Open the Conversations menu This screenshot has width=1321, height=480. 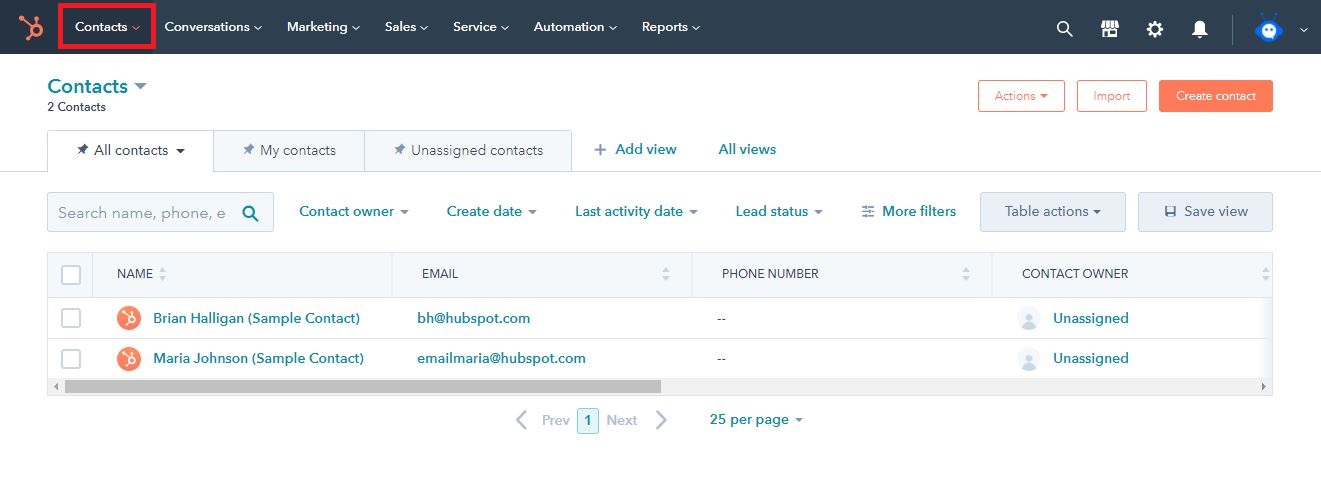[x=213, y=27]
